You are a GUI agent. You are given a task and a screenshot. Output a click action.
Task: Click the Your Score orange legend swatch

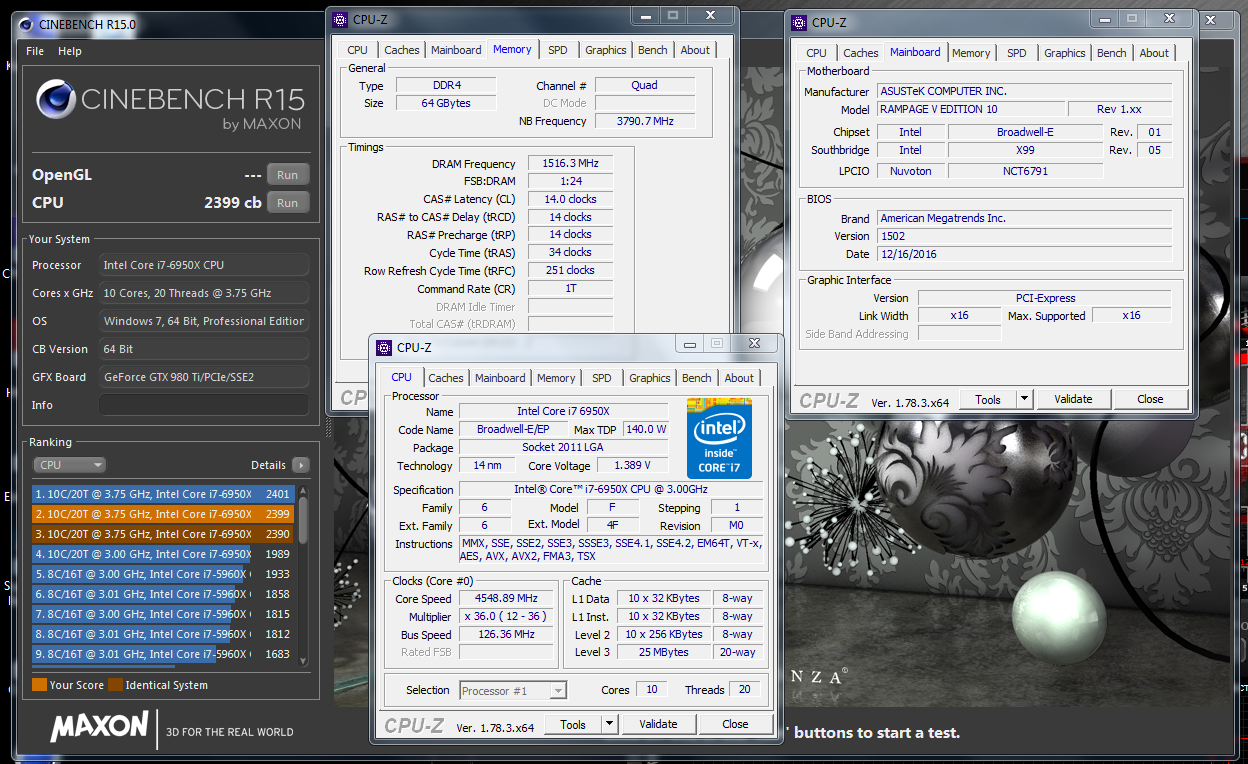tap(39, 685)
